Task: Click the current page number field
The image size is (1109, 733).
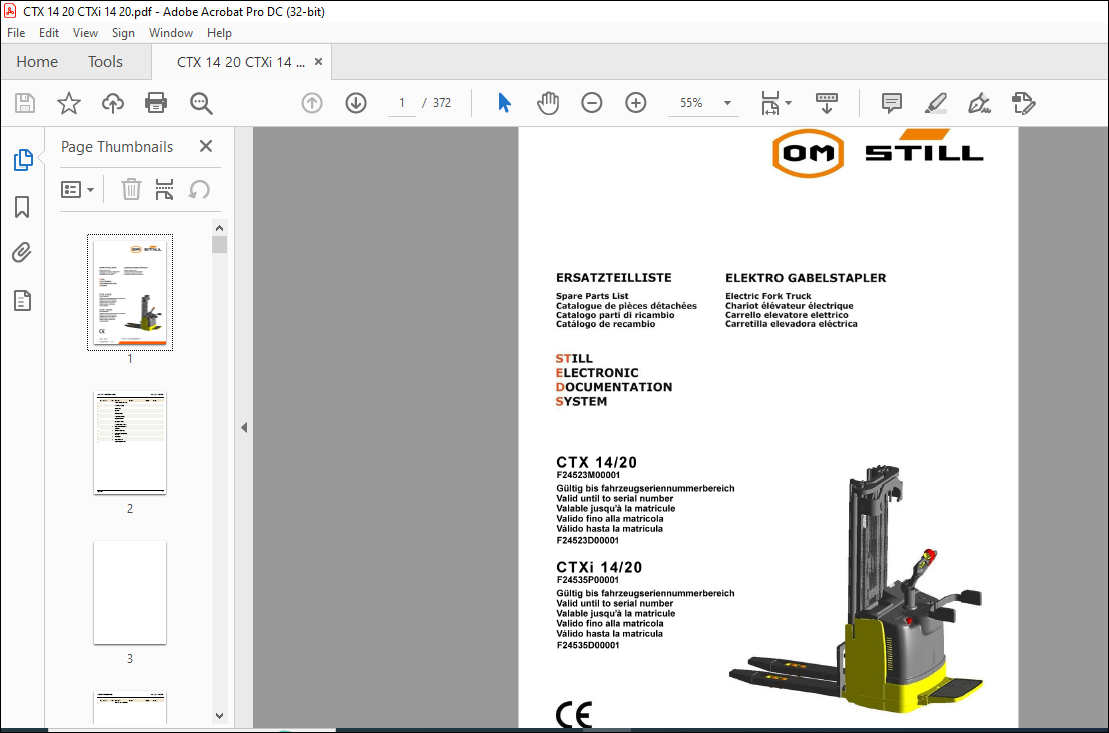Action: (x=402, y=103)
